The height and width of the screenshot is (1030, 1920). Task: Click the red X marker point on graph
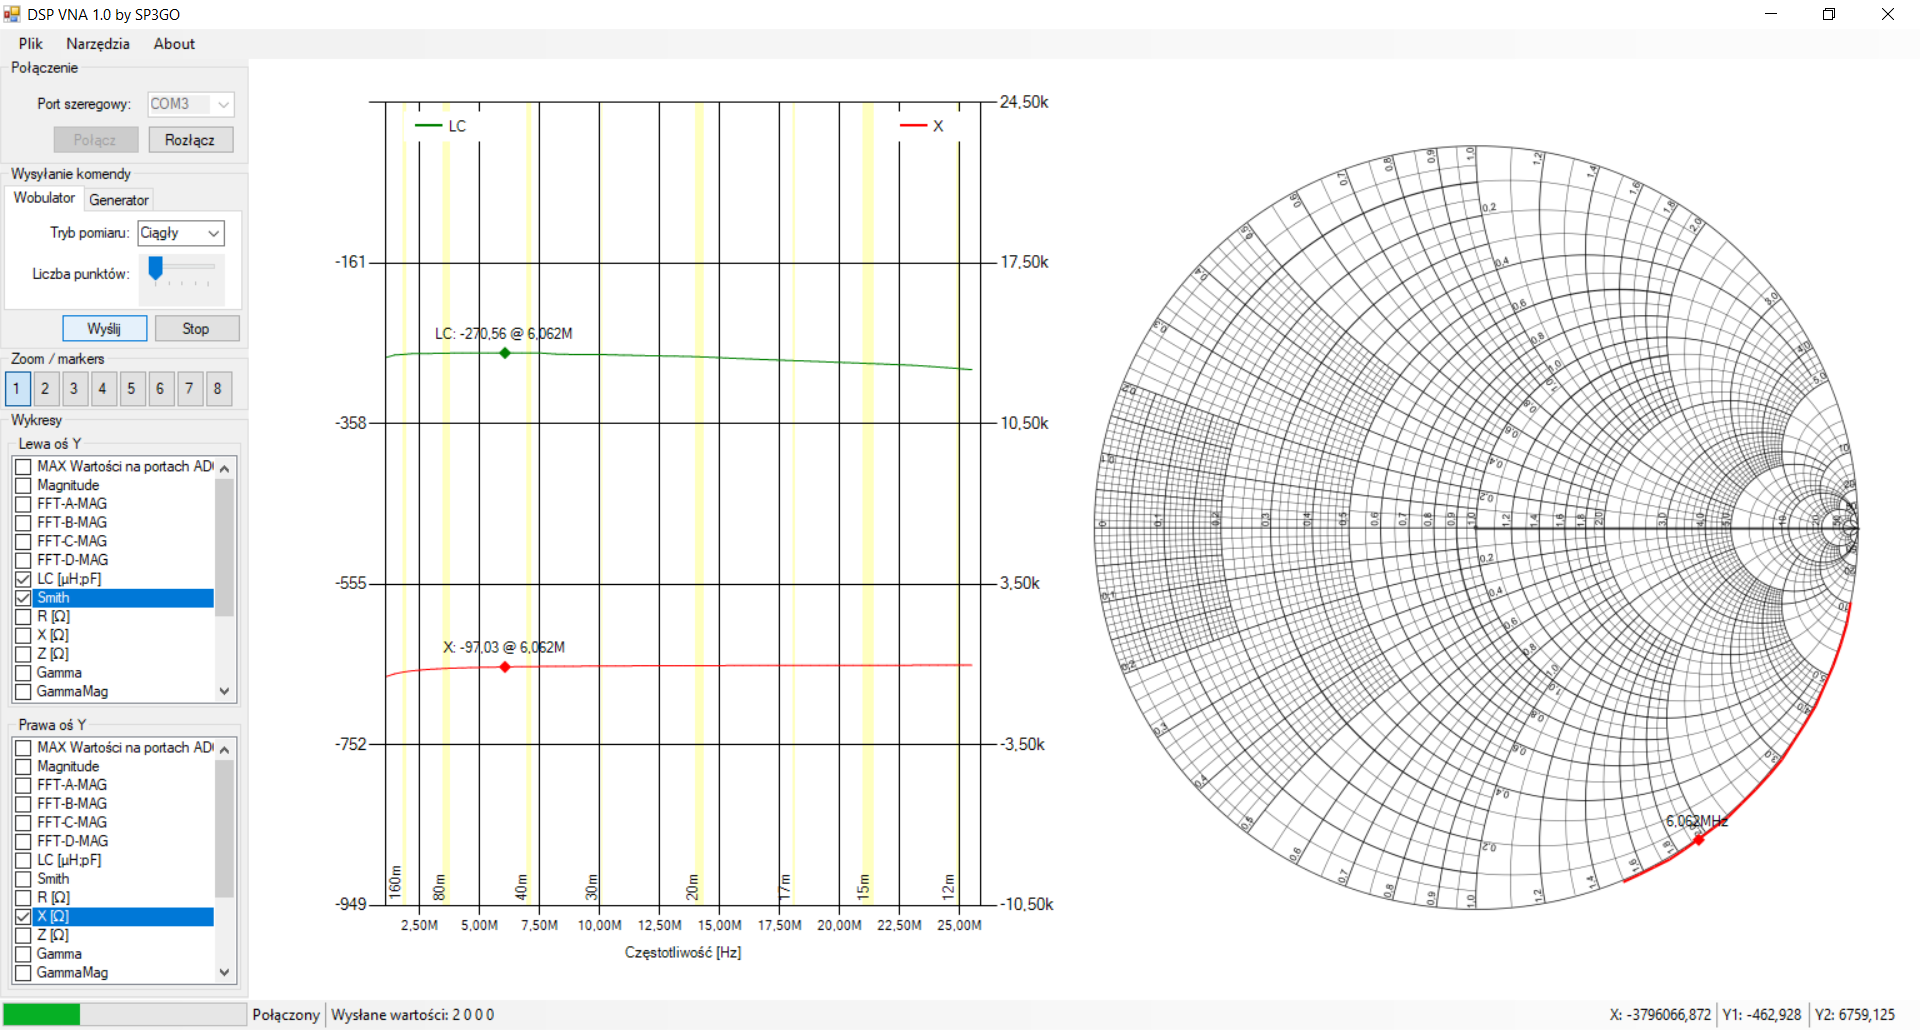pyautogui.click(x=505, y=667)
